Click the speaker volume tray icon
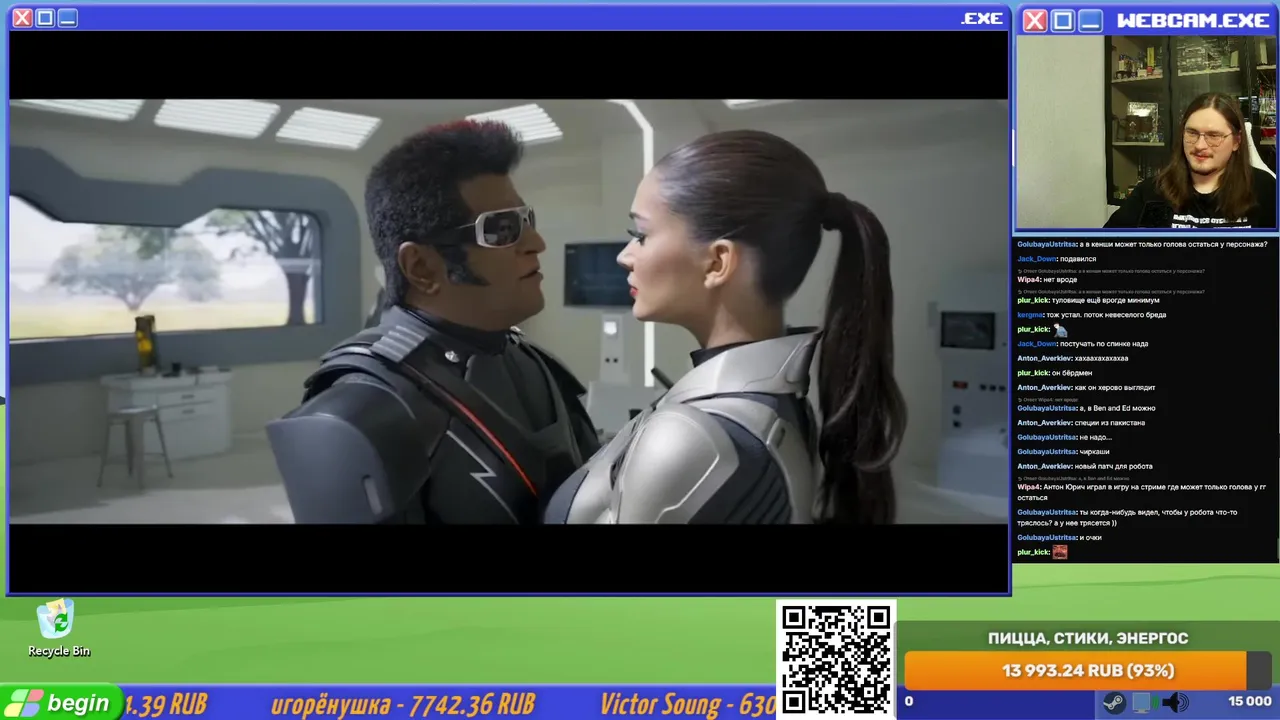This screenshot has height=720, width=1280. pos(1174,701)
